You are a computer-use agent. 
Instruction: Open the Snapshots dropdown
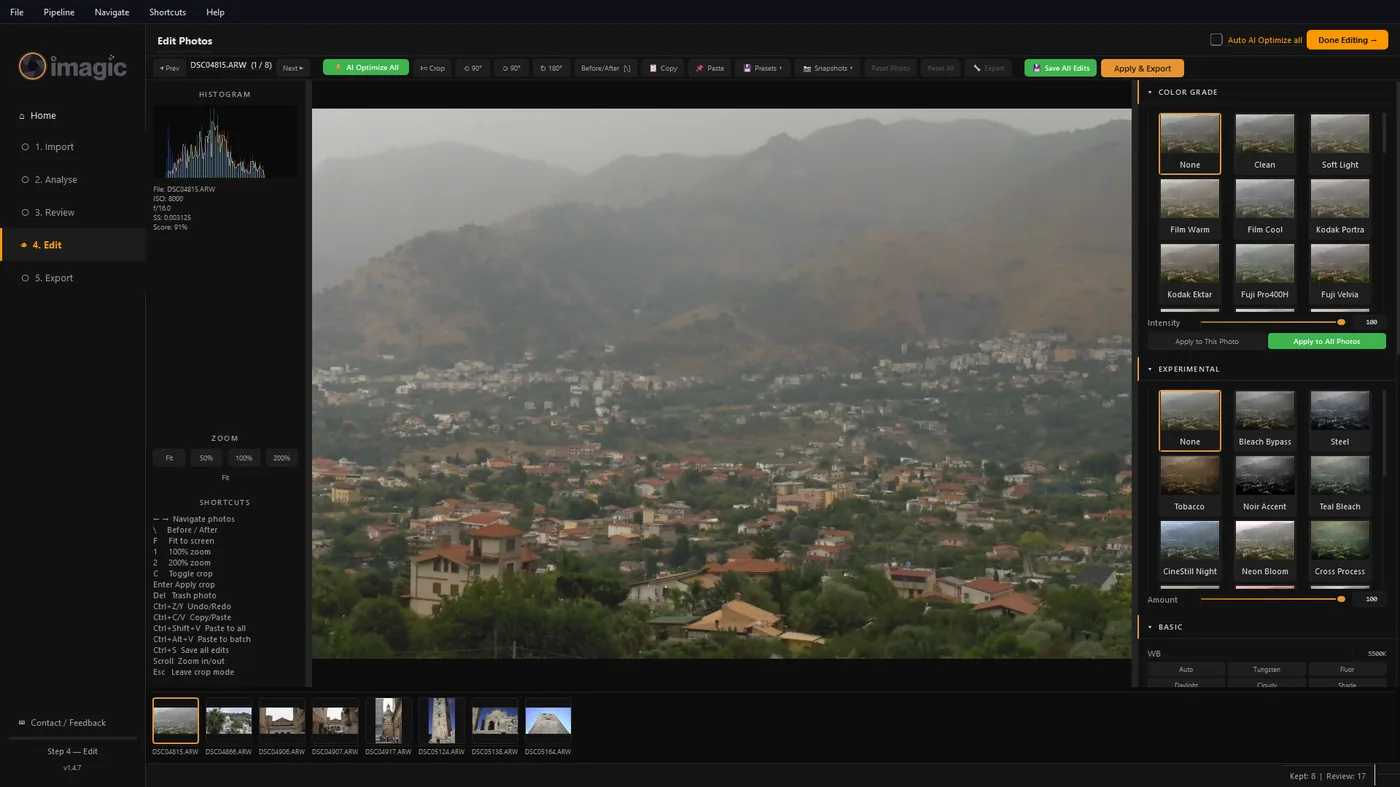click(x=828, y=68)
